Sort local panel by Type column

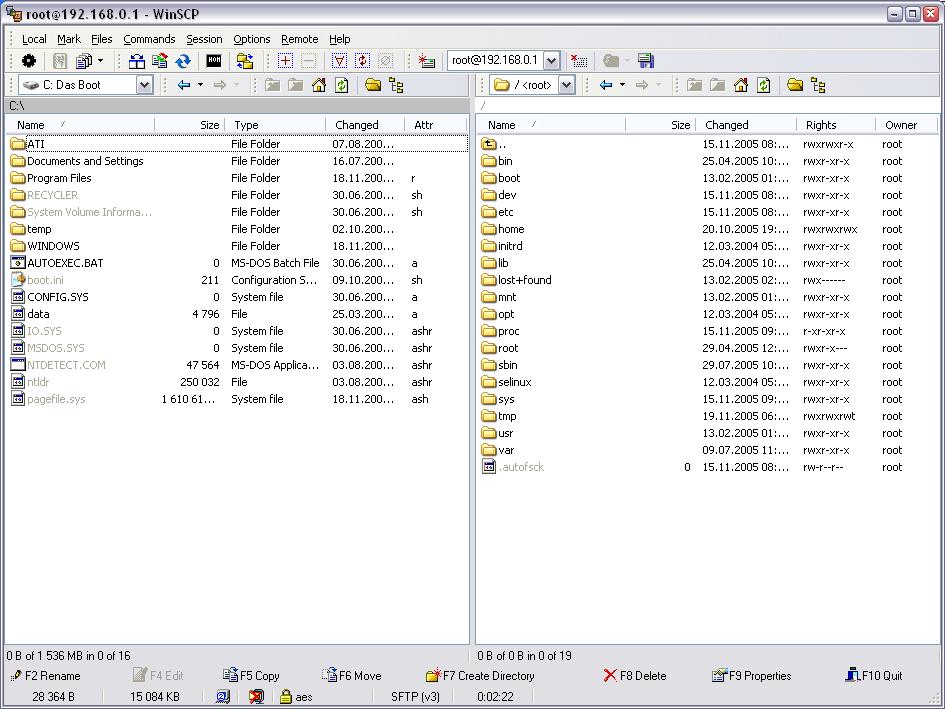pyautogui.click(x=275, y=125)
